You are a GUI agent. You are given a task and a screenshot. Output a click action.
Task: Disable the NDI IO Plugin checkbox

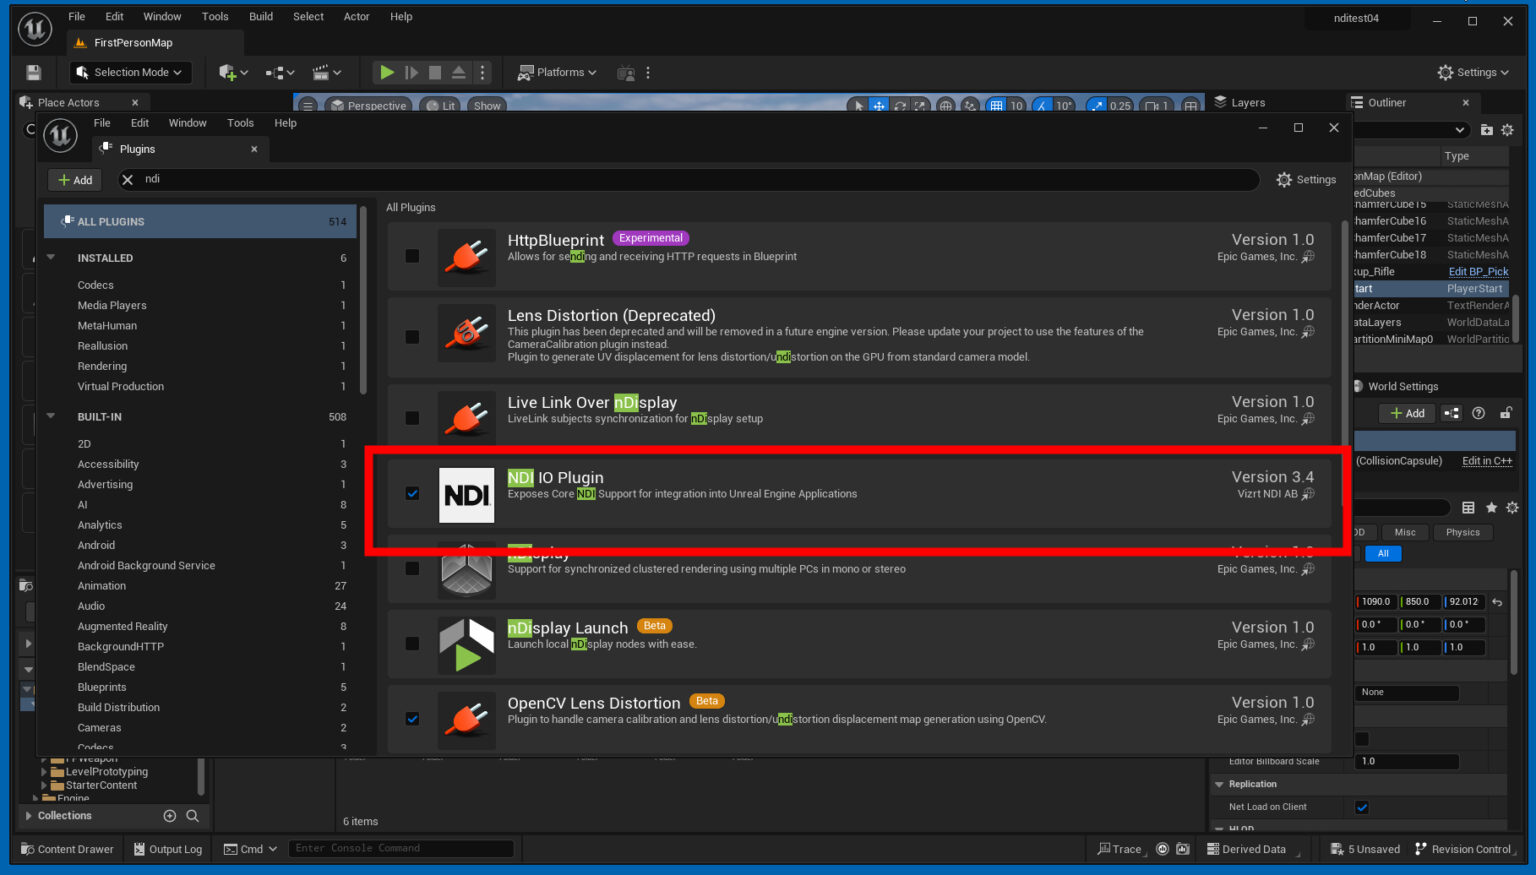pyautogui.click(x=412, y=493)
